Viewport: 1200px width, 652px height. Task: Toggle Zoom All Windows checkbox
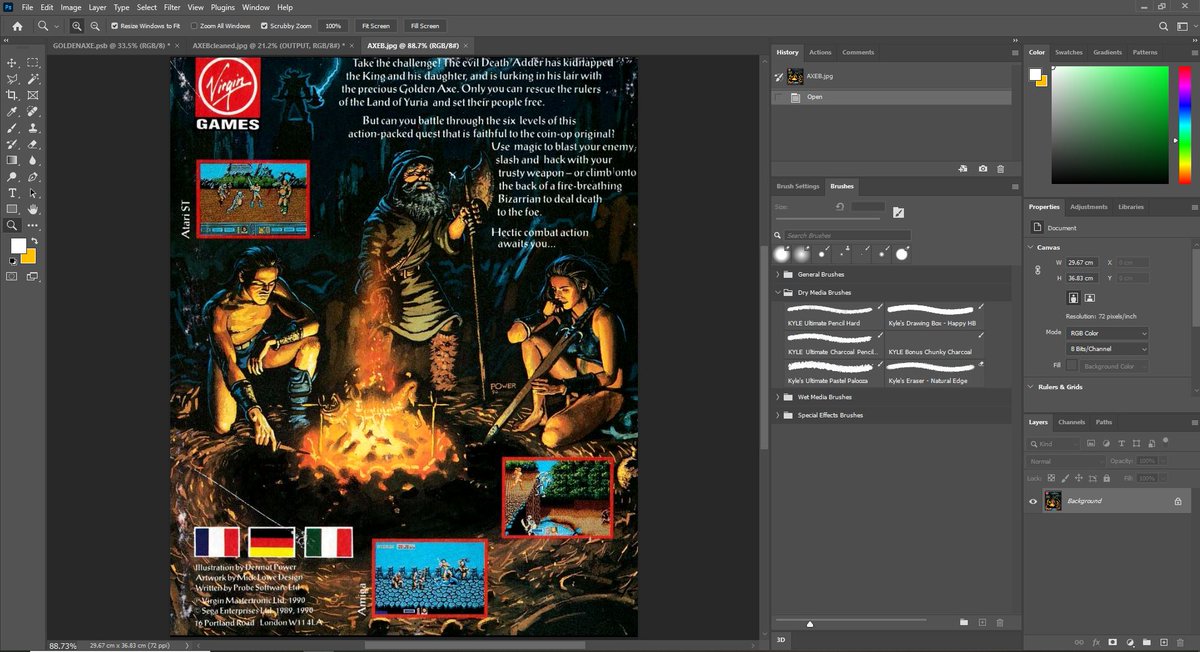point(193,26)
